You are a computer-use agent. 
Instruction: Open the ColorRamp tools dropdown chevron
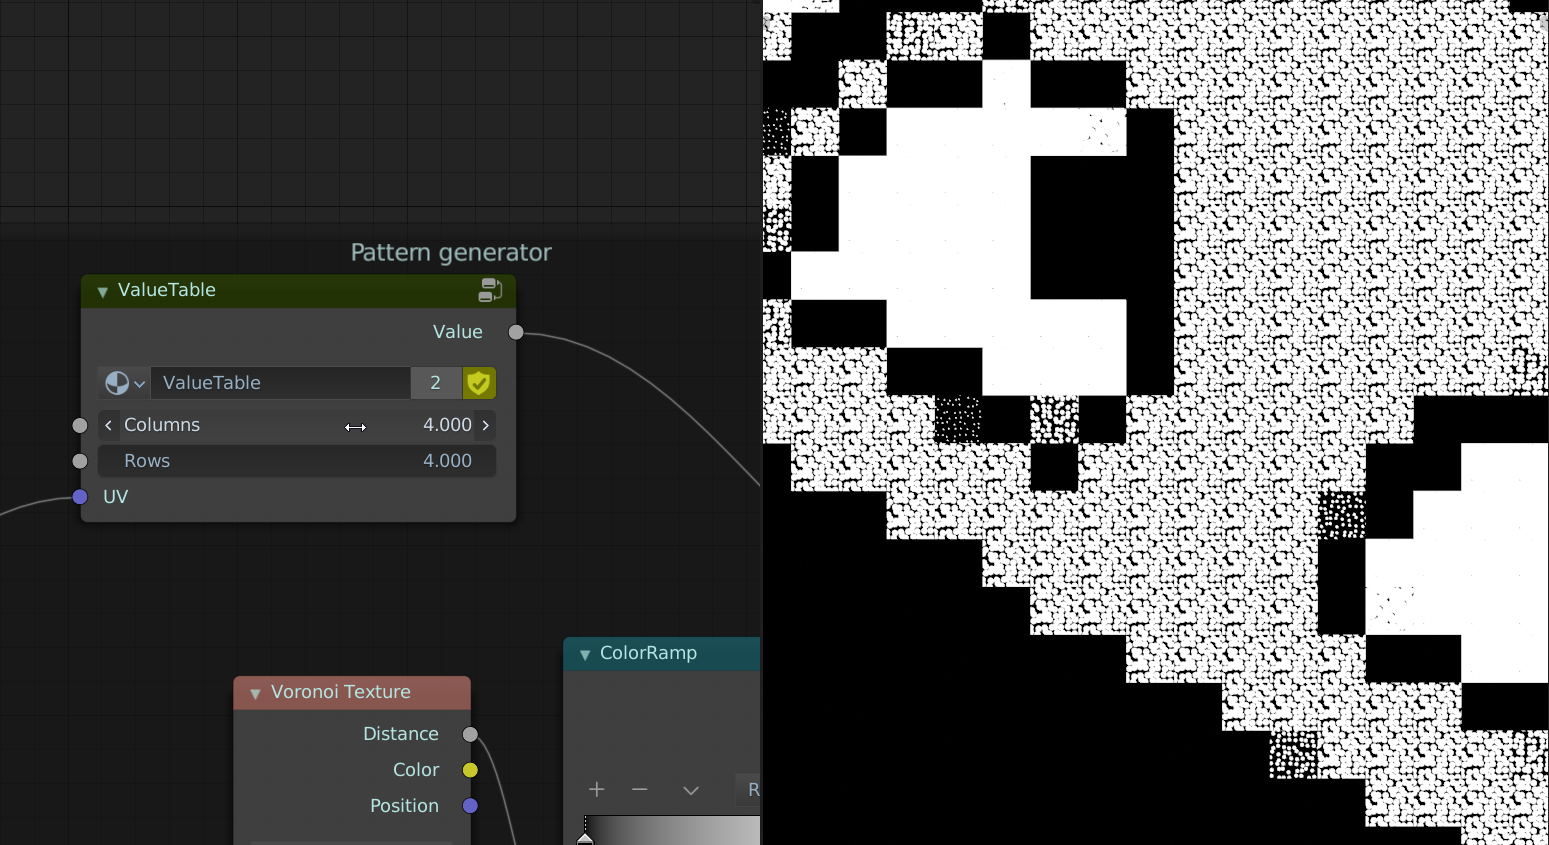[691, 790]
